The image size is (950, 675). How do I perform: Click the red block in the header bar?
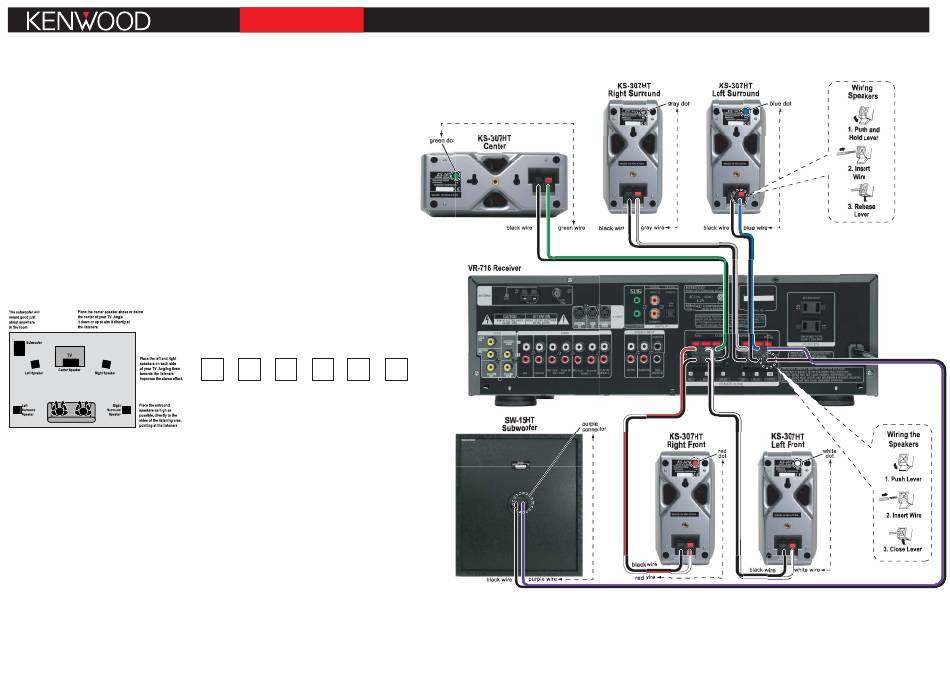point(302,20)
